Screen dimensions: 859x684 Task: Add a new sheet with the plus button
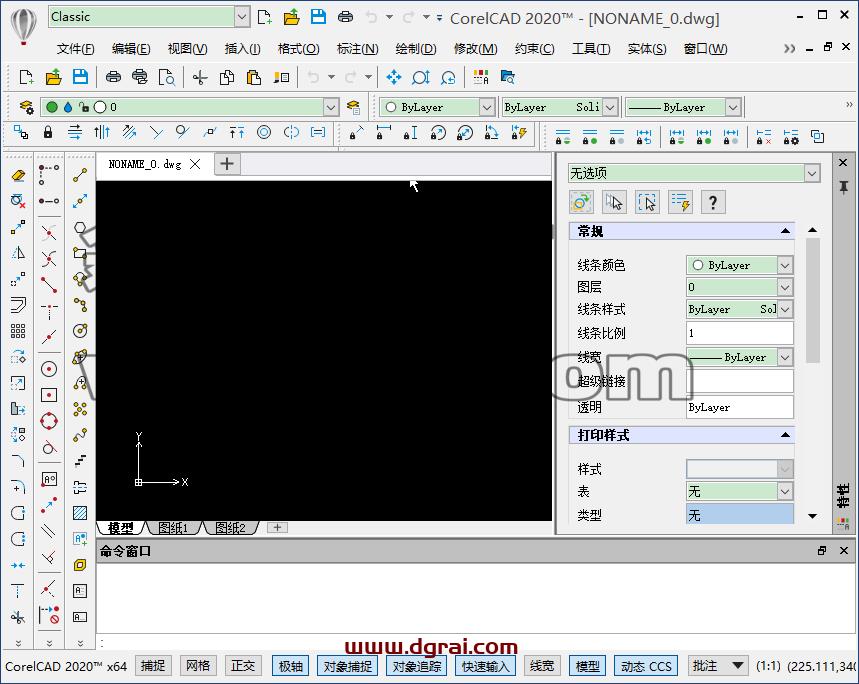[x=278, y=527]
